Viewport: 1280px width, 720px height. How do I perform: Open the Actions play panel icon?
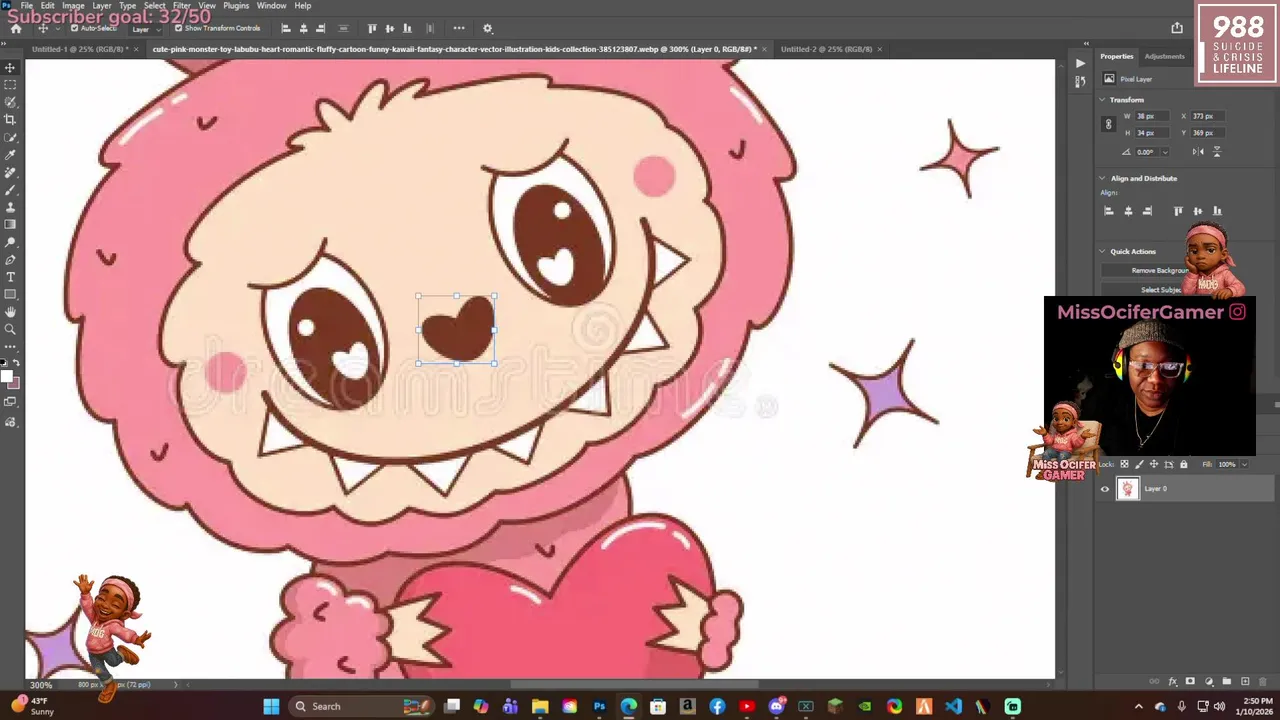pyautogui.click(x=1080, y=63)
